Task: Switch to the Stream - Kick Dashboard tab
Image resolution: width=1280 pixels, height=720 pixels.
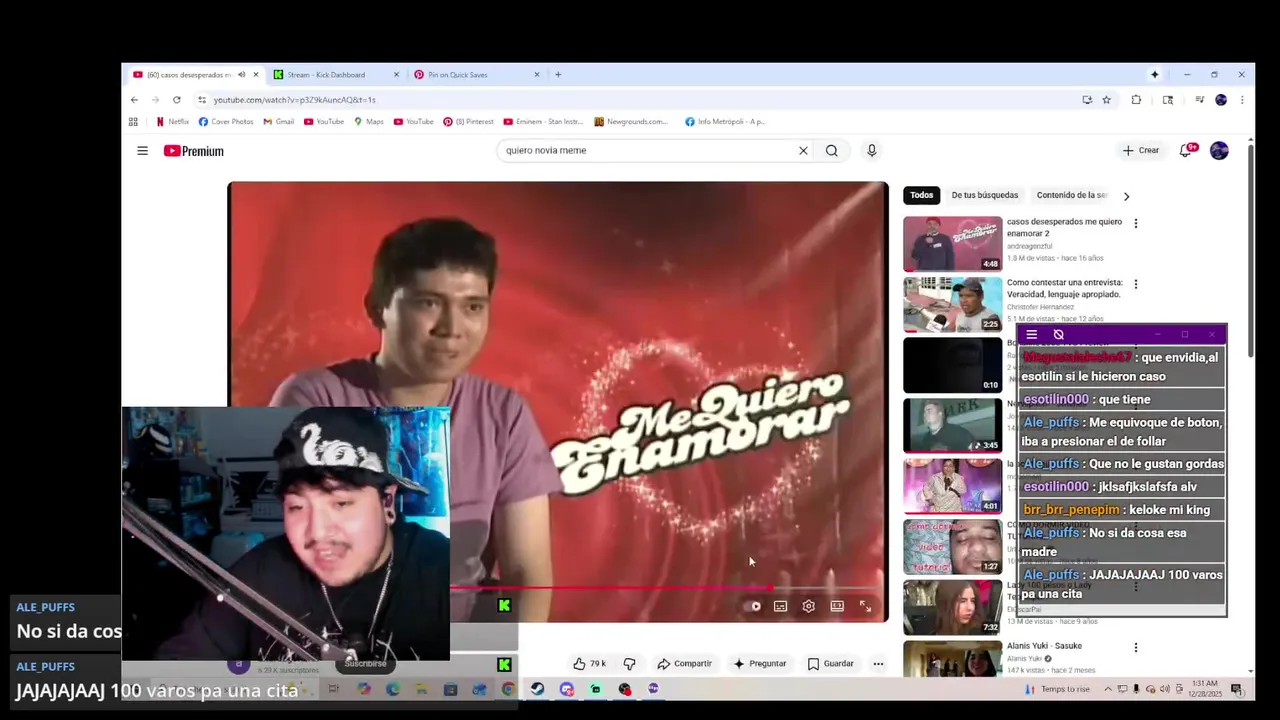Action: [x=326, y=75]
